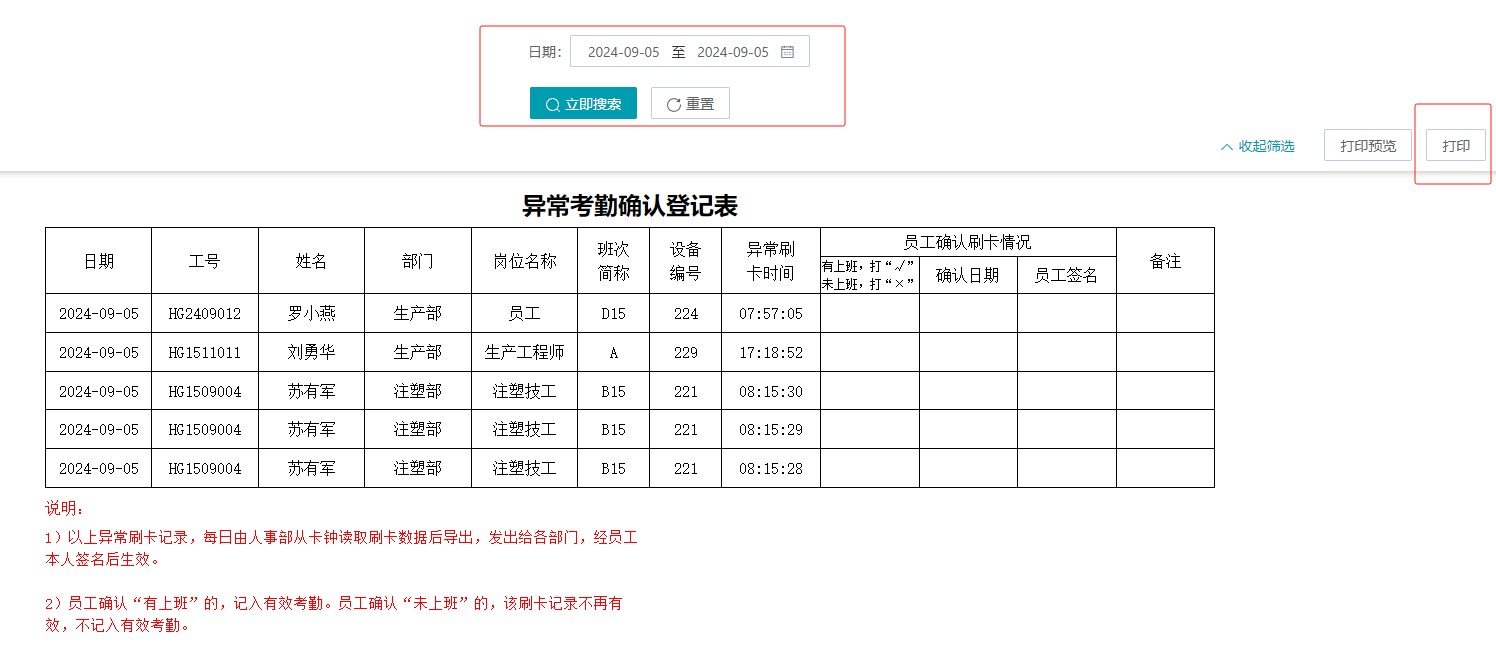The height and width of the screenshot is (670, 1496).
Task: Click the circular refresh icon on 重置
Action: (x=671, y=103)
